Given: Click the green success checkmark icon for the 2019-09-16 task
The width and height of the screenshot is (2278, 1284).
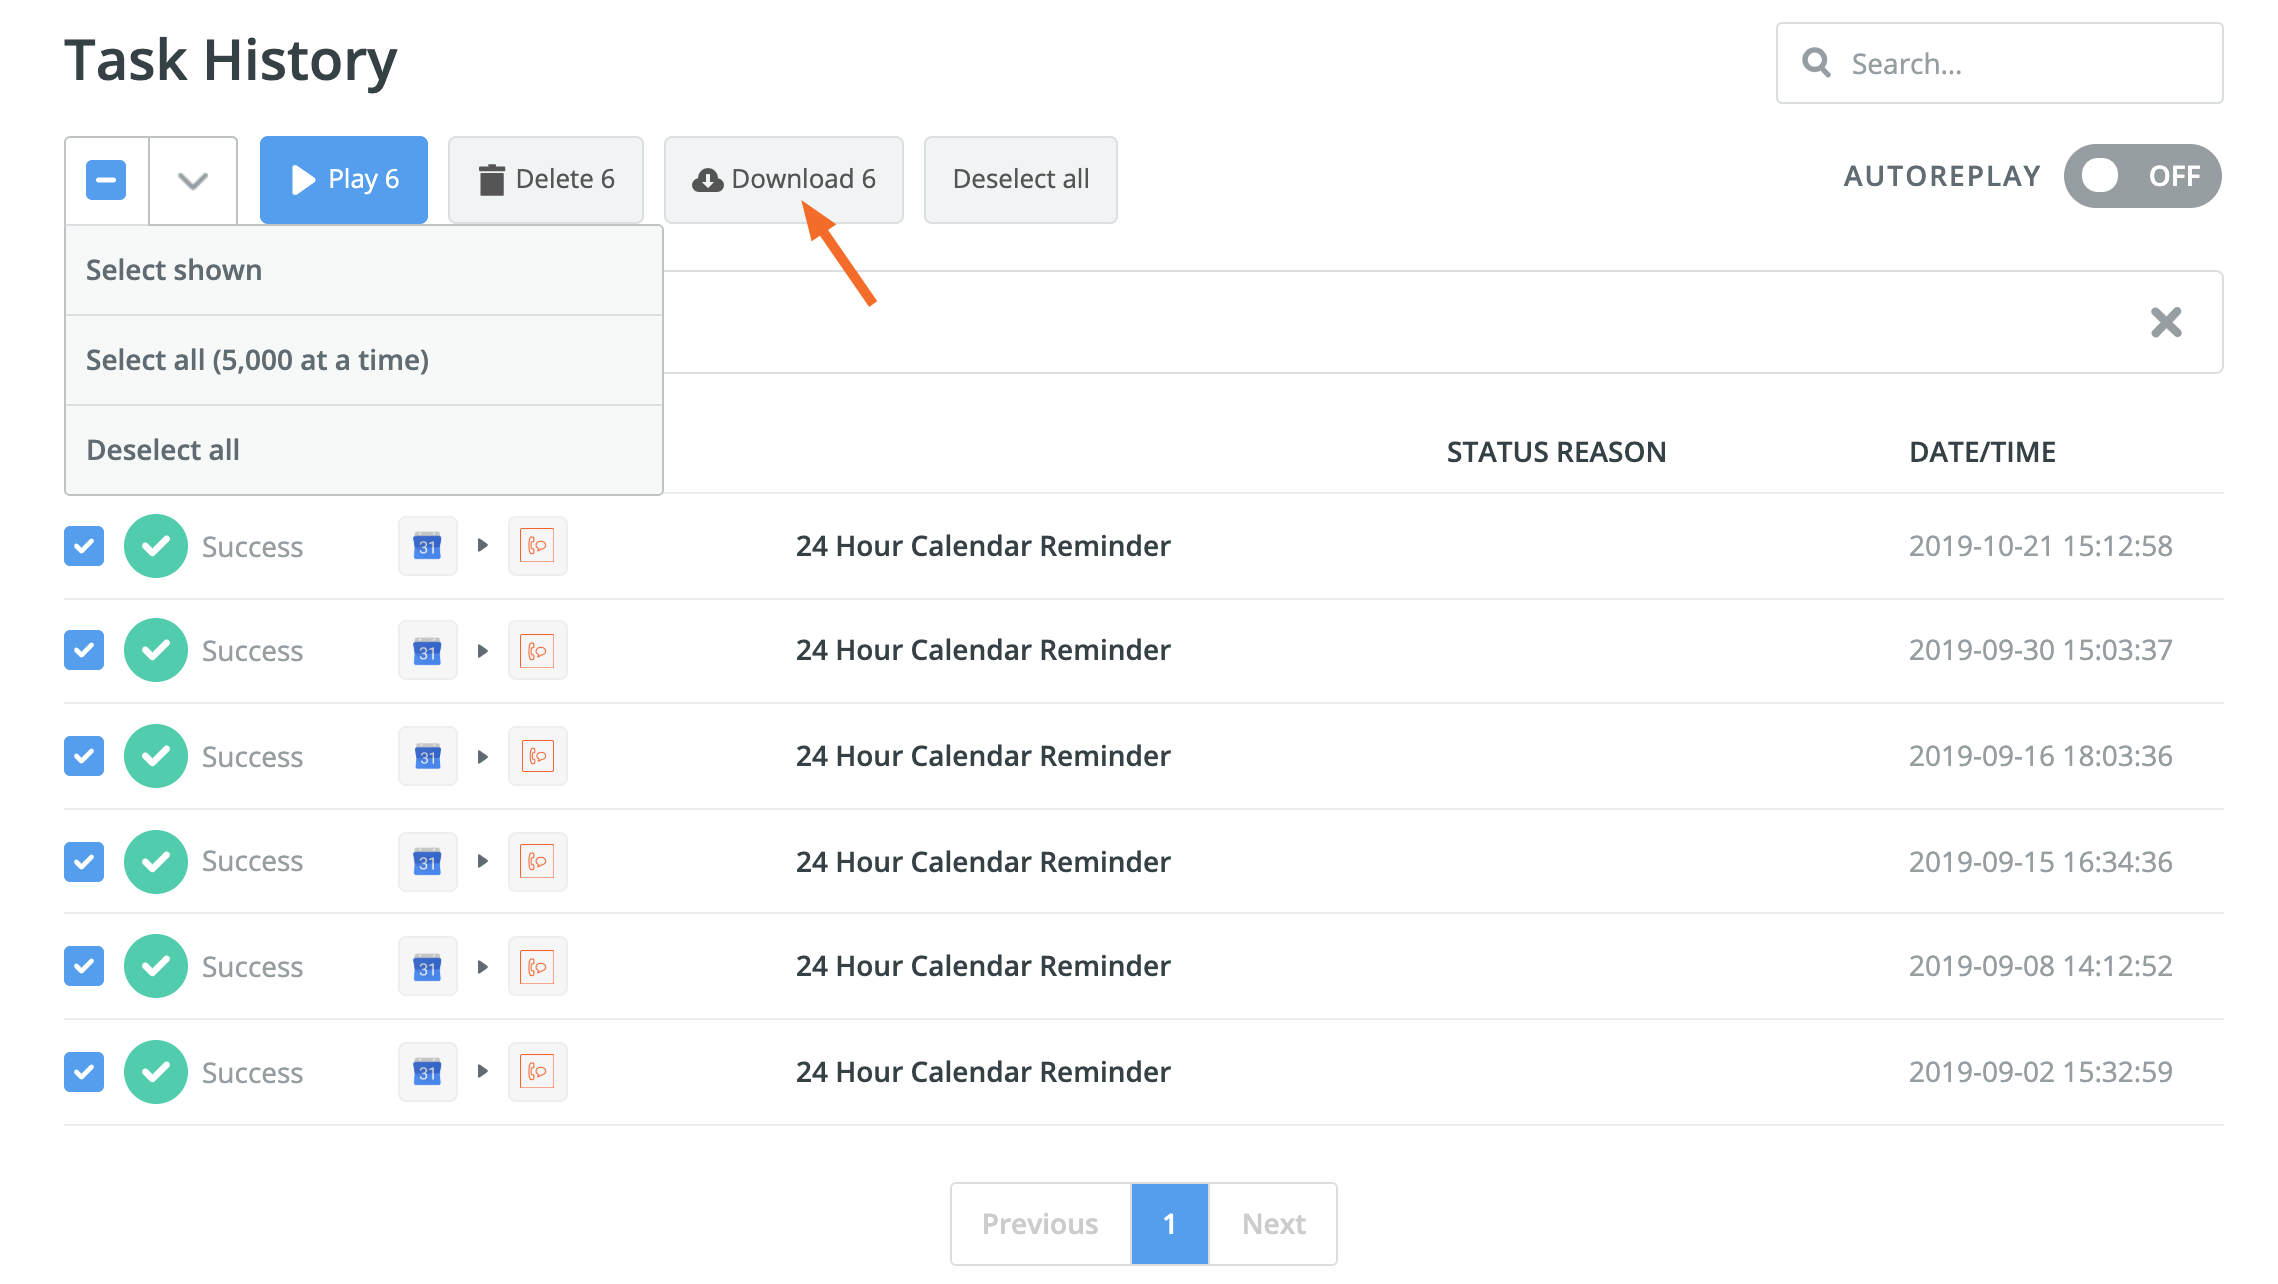Looking at the screenshot, I should (156, 756).
